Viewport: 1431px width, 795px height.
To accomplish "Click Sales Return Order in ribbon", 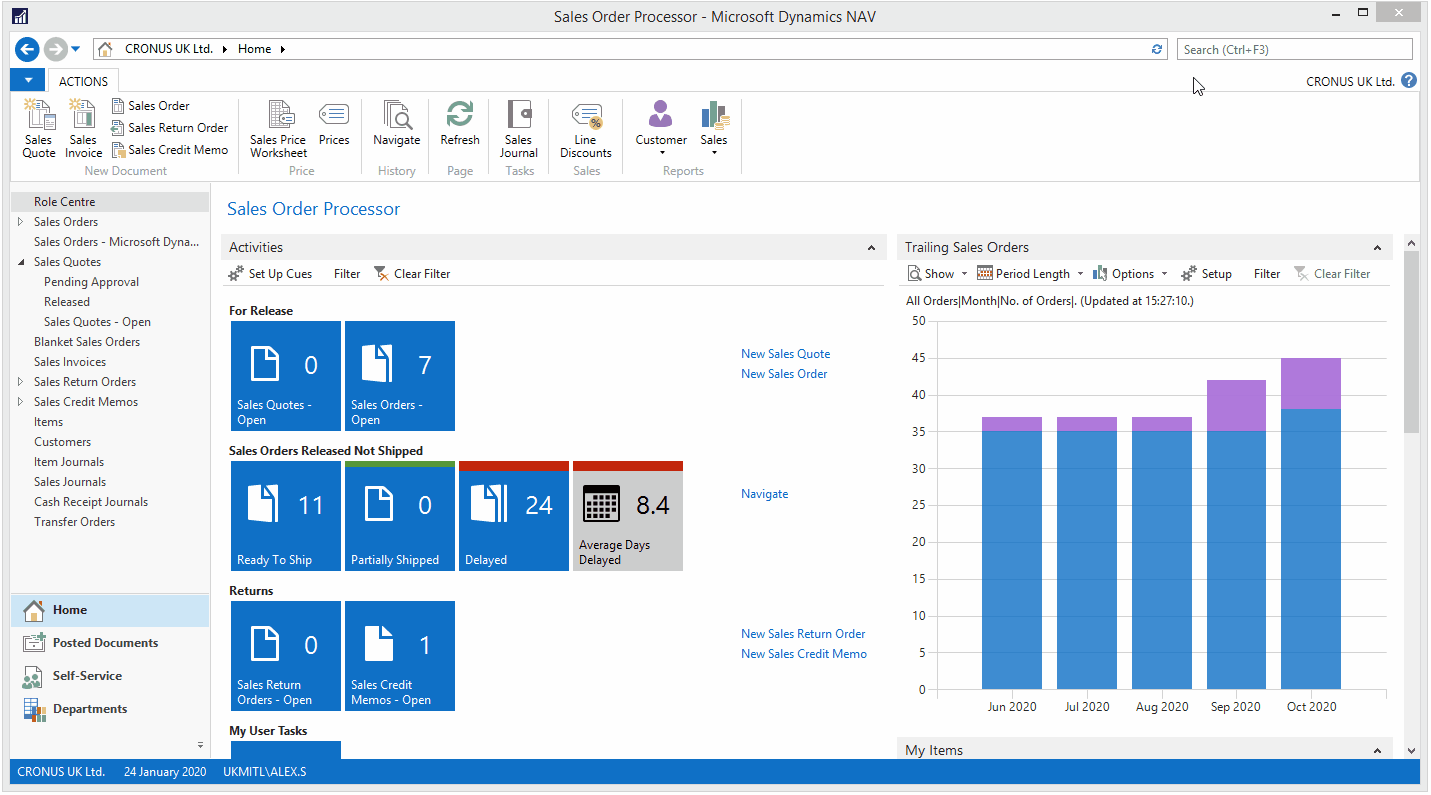I will (x=169, y=128).
